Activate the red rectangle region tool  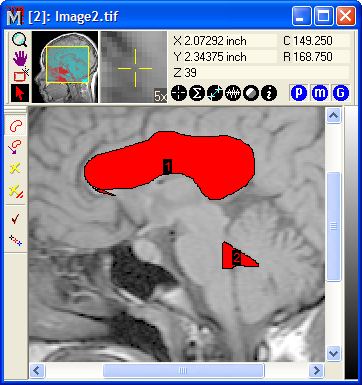tap(21, 75)
